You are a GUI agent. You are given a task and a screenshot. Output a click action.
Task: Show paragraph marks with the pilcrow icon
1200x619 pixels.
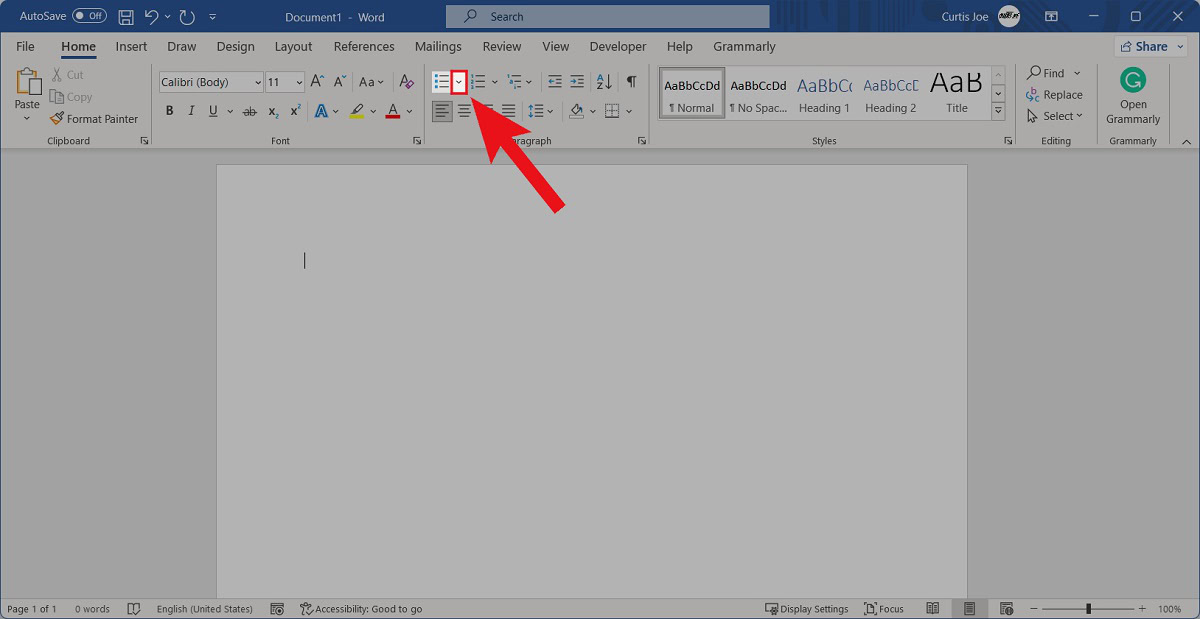click(631, 82)
